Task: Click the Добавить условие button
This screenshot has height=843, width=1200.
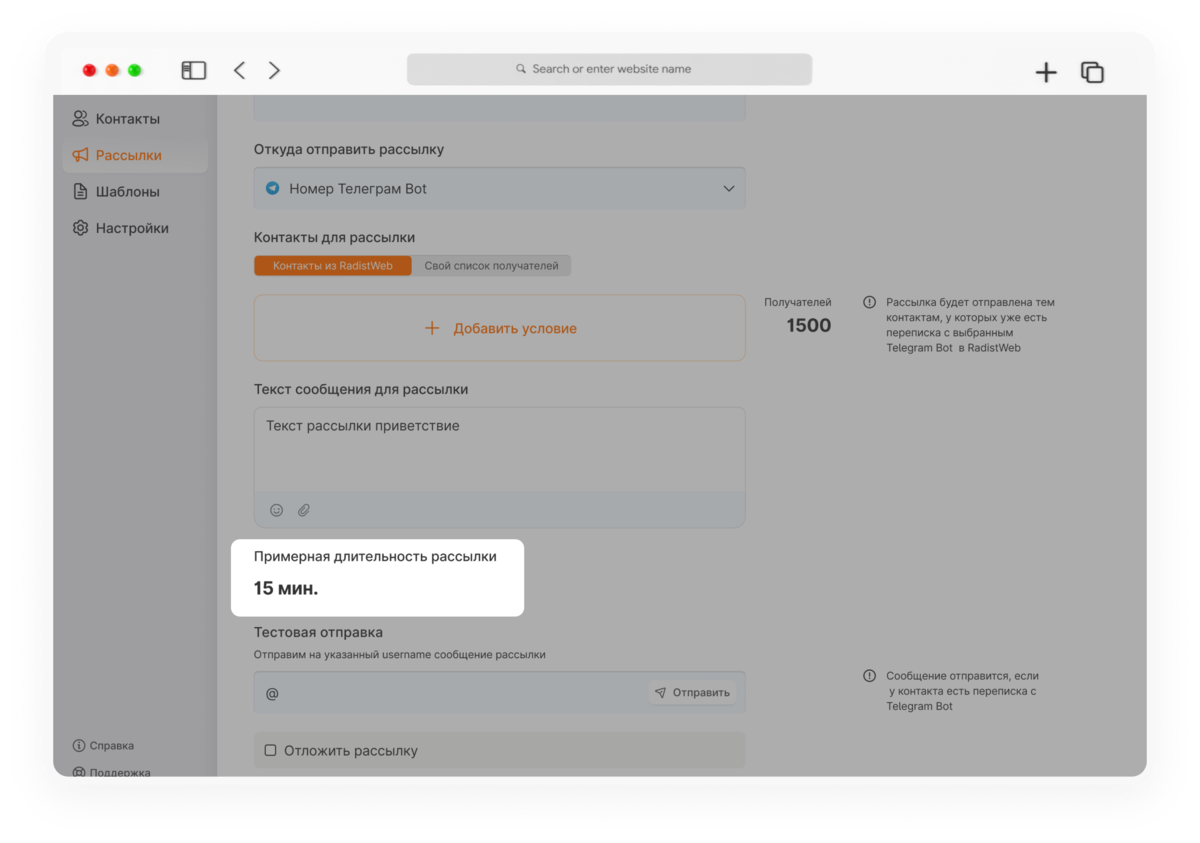Action: click(499, 328)
